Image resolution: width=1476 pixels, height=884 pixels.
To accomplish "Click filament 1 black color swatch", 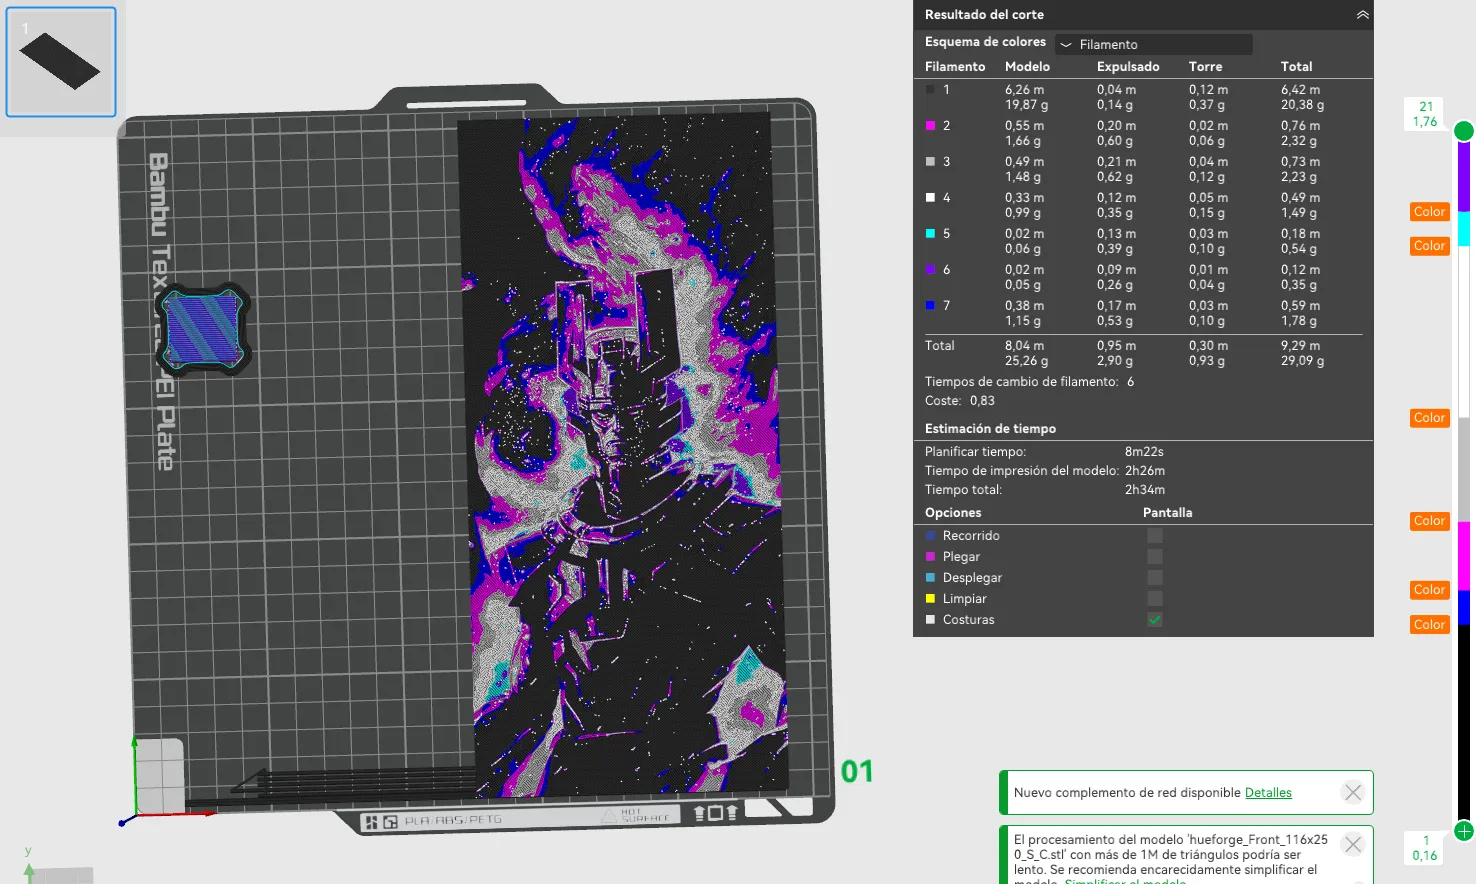I will pos(930,90).
